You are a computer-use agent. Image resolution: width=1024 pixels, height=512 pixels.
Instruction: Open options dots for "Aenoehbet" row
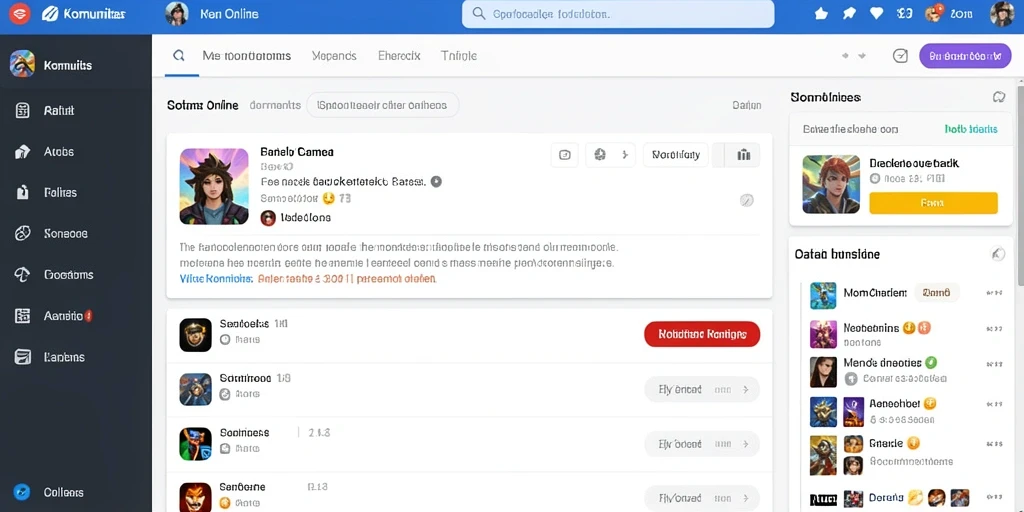tap(995, 404)
